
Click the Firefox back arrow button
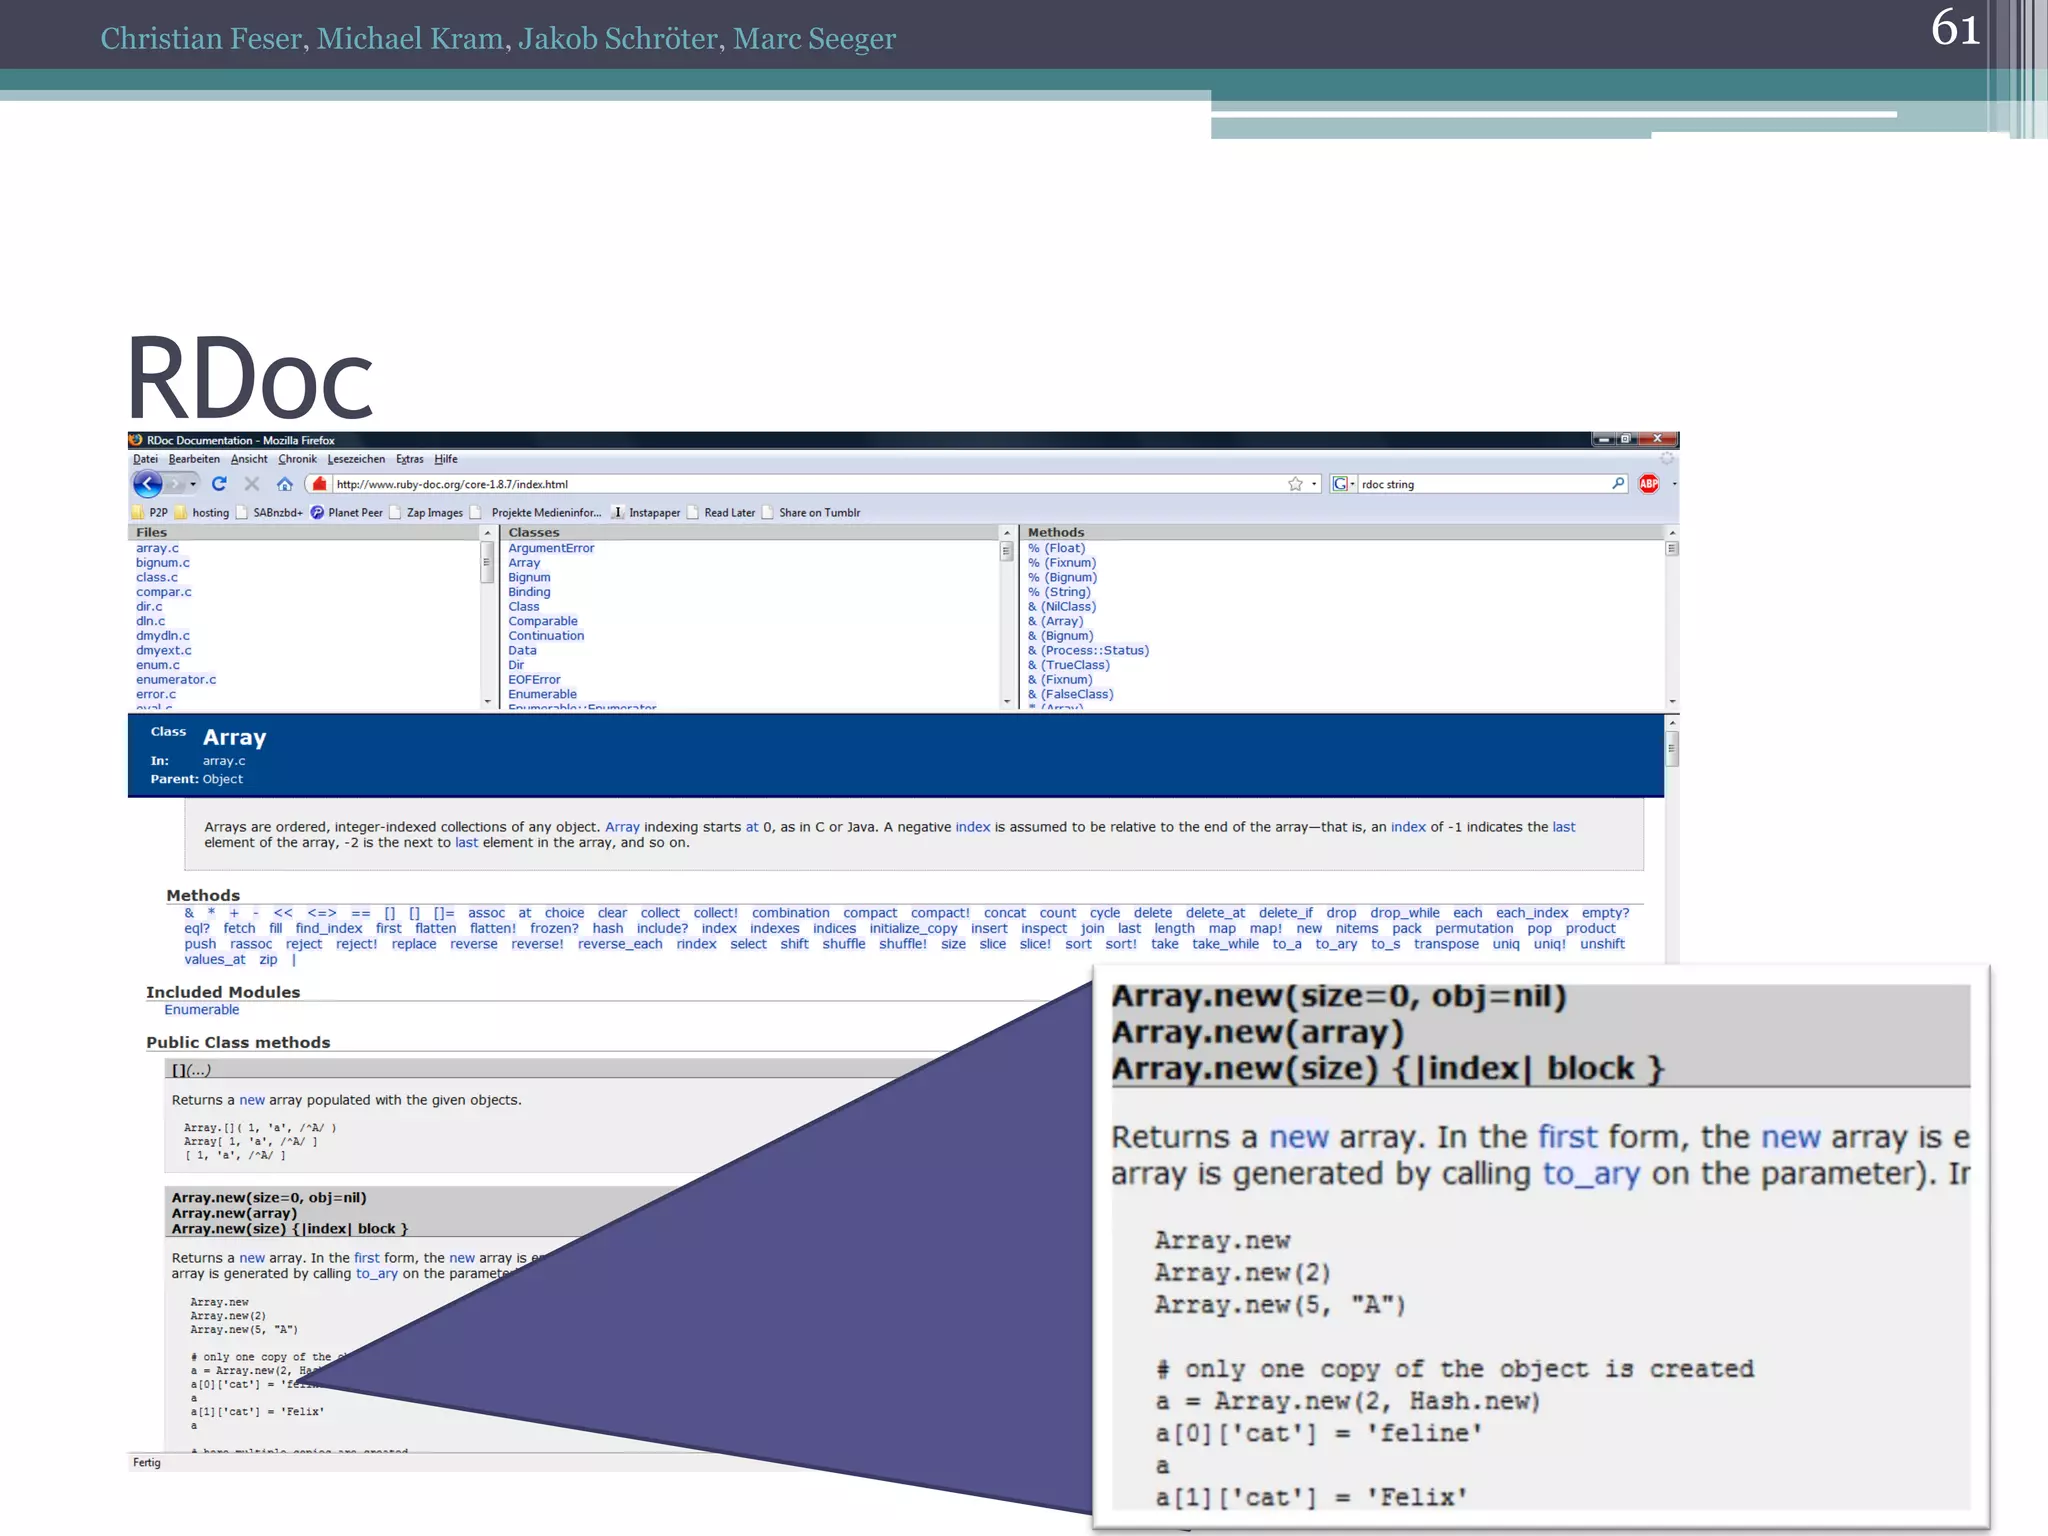coord(148,484)
